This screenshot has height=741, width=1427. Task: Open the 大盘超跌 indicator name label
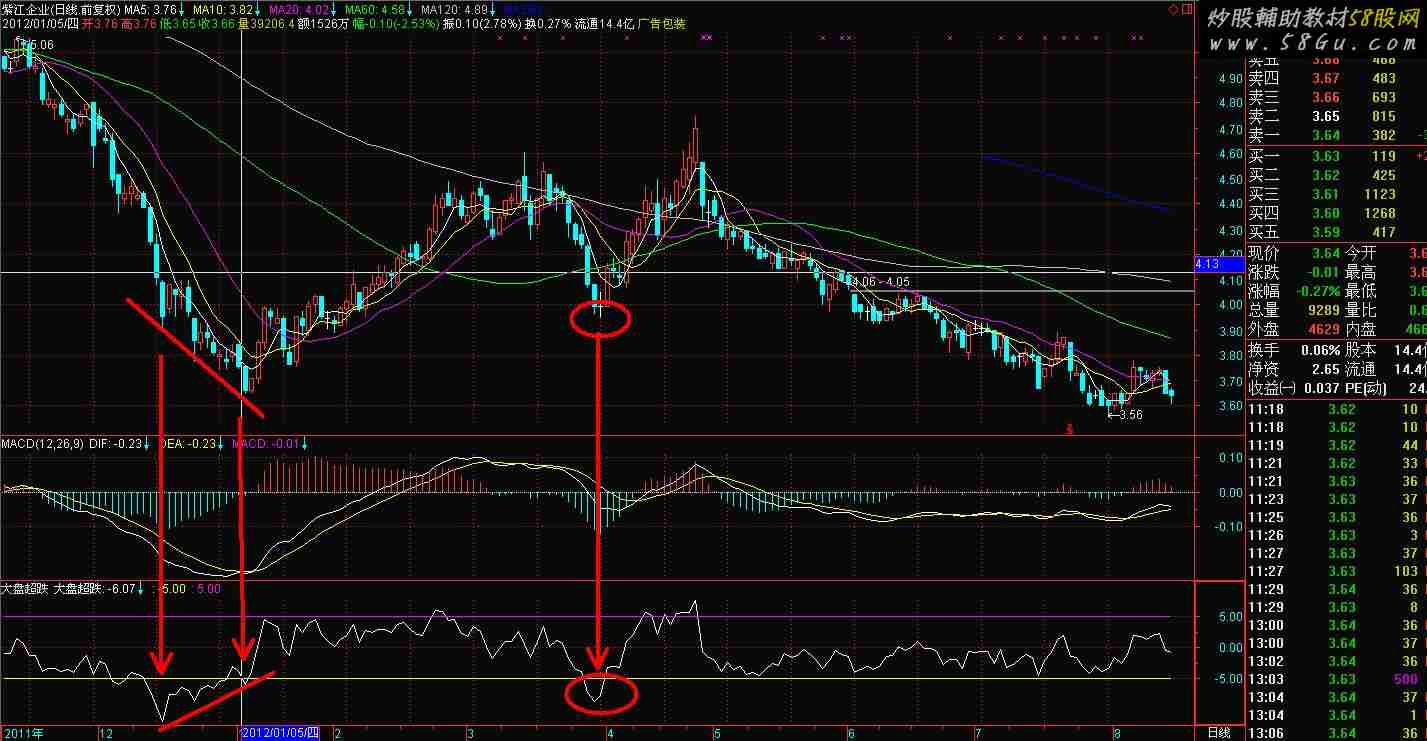[x=24, y=589]
